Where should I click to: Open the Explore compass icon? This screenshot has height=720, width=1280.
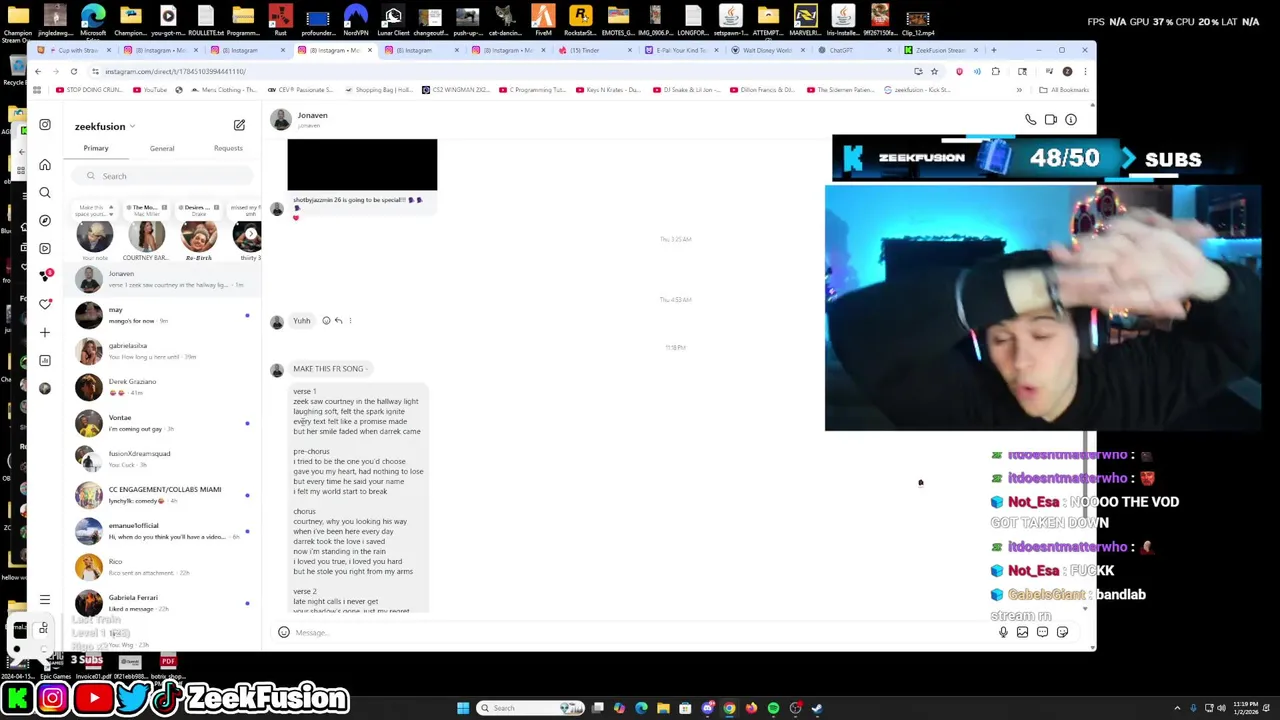44,220
